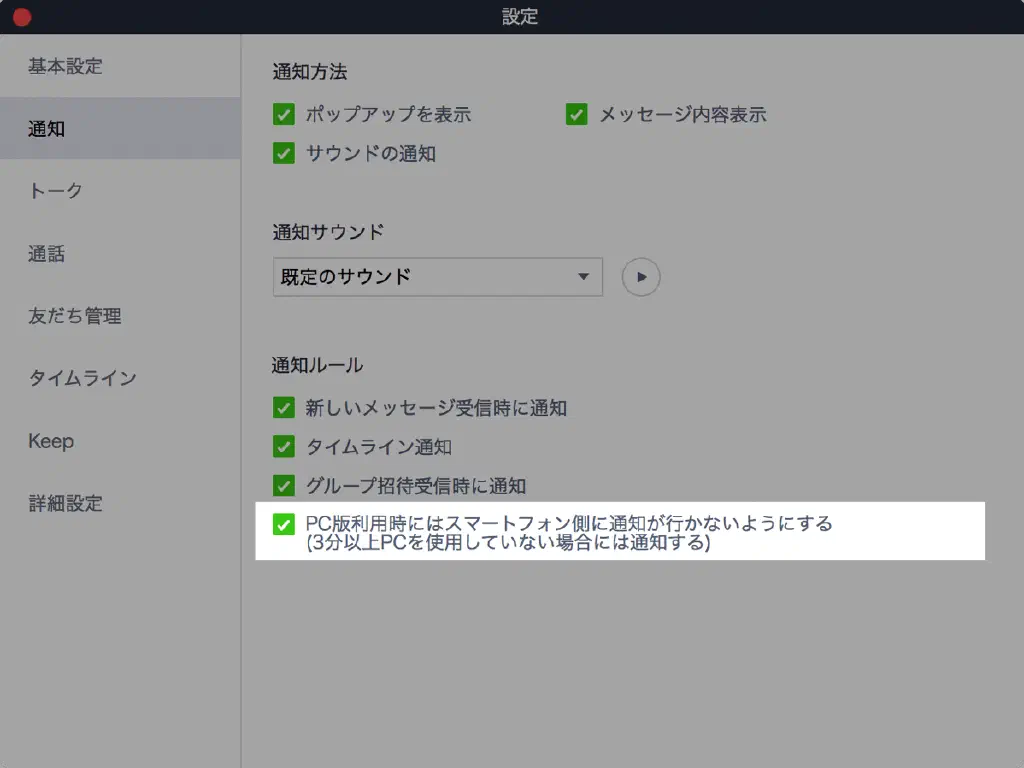The image size is (1024, 768).
Task: Disable サウンドの通知 checkbox
Action: tap(284, 153)
